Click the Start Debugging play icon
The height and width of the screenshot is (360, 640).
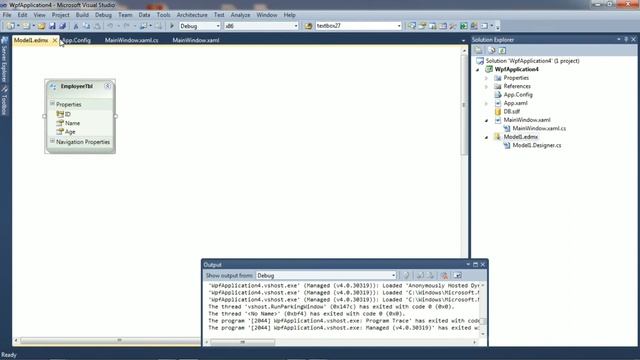[172, 26]
